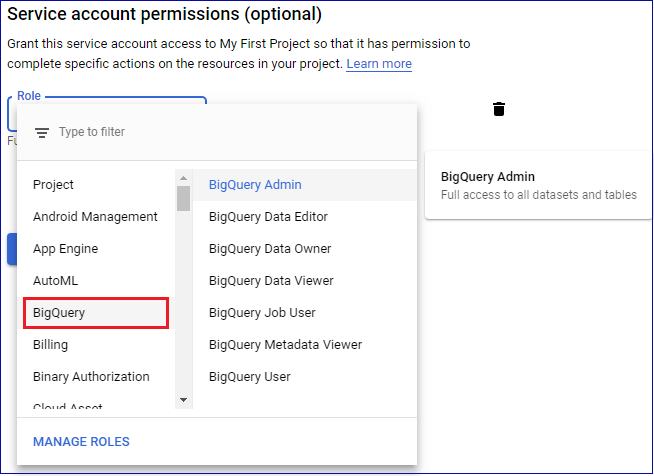Open the Manage Roles link
The width and height of the screenshot is (654, 476).
click(x=81, y=442)
